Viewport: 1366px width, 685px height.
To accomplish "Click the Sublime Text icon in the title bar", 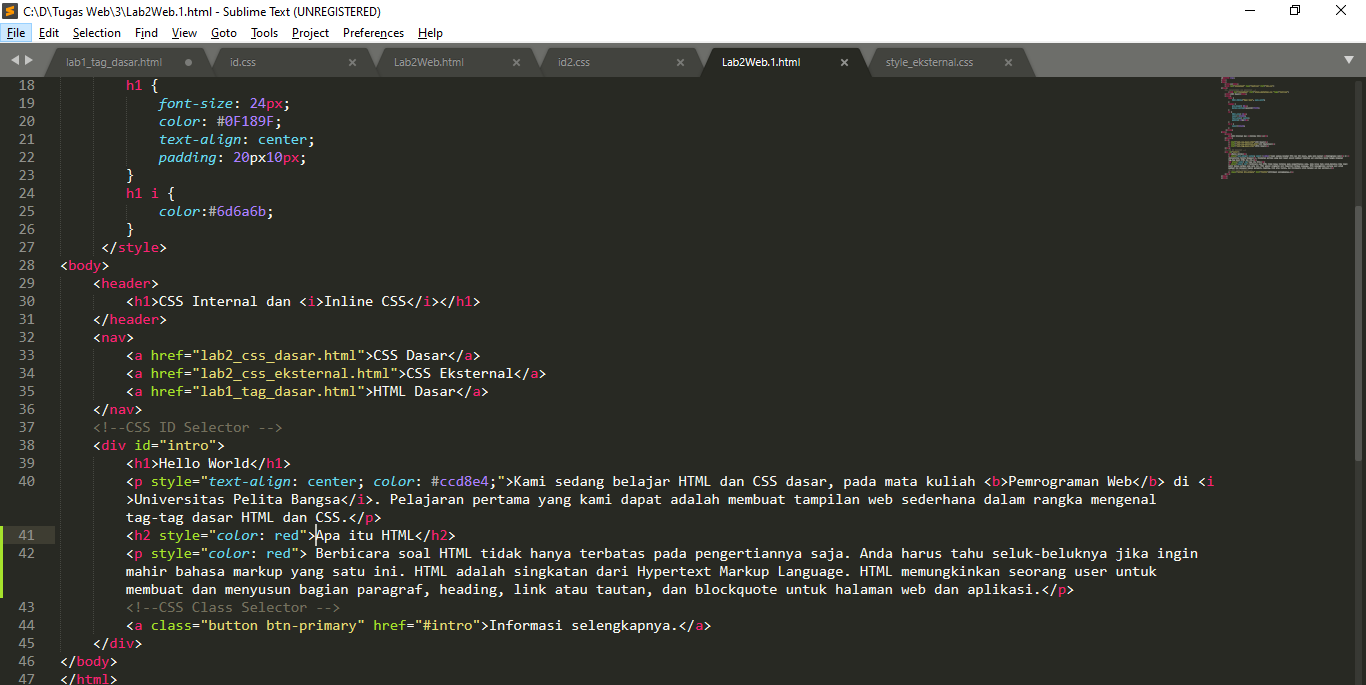I will point(11,11).
